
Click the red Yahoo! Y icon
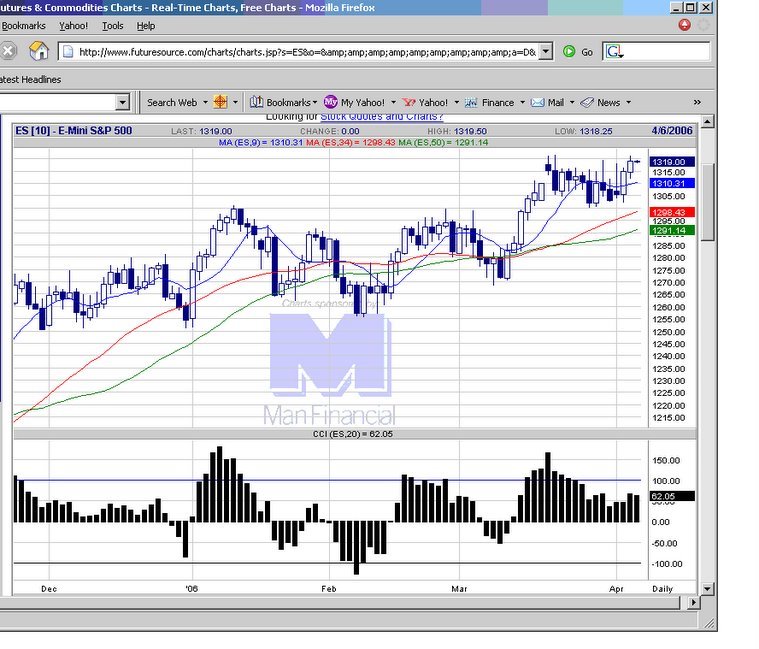[x=409, y=102]
